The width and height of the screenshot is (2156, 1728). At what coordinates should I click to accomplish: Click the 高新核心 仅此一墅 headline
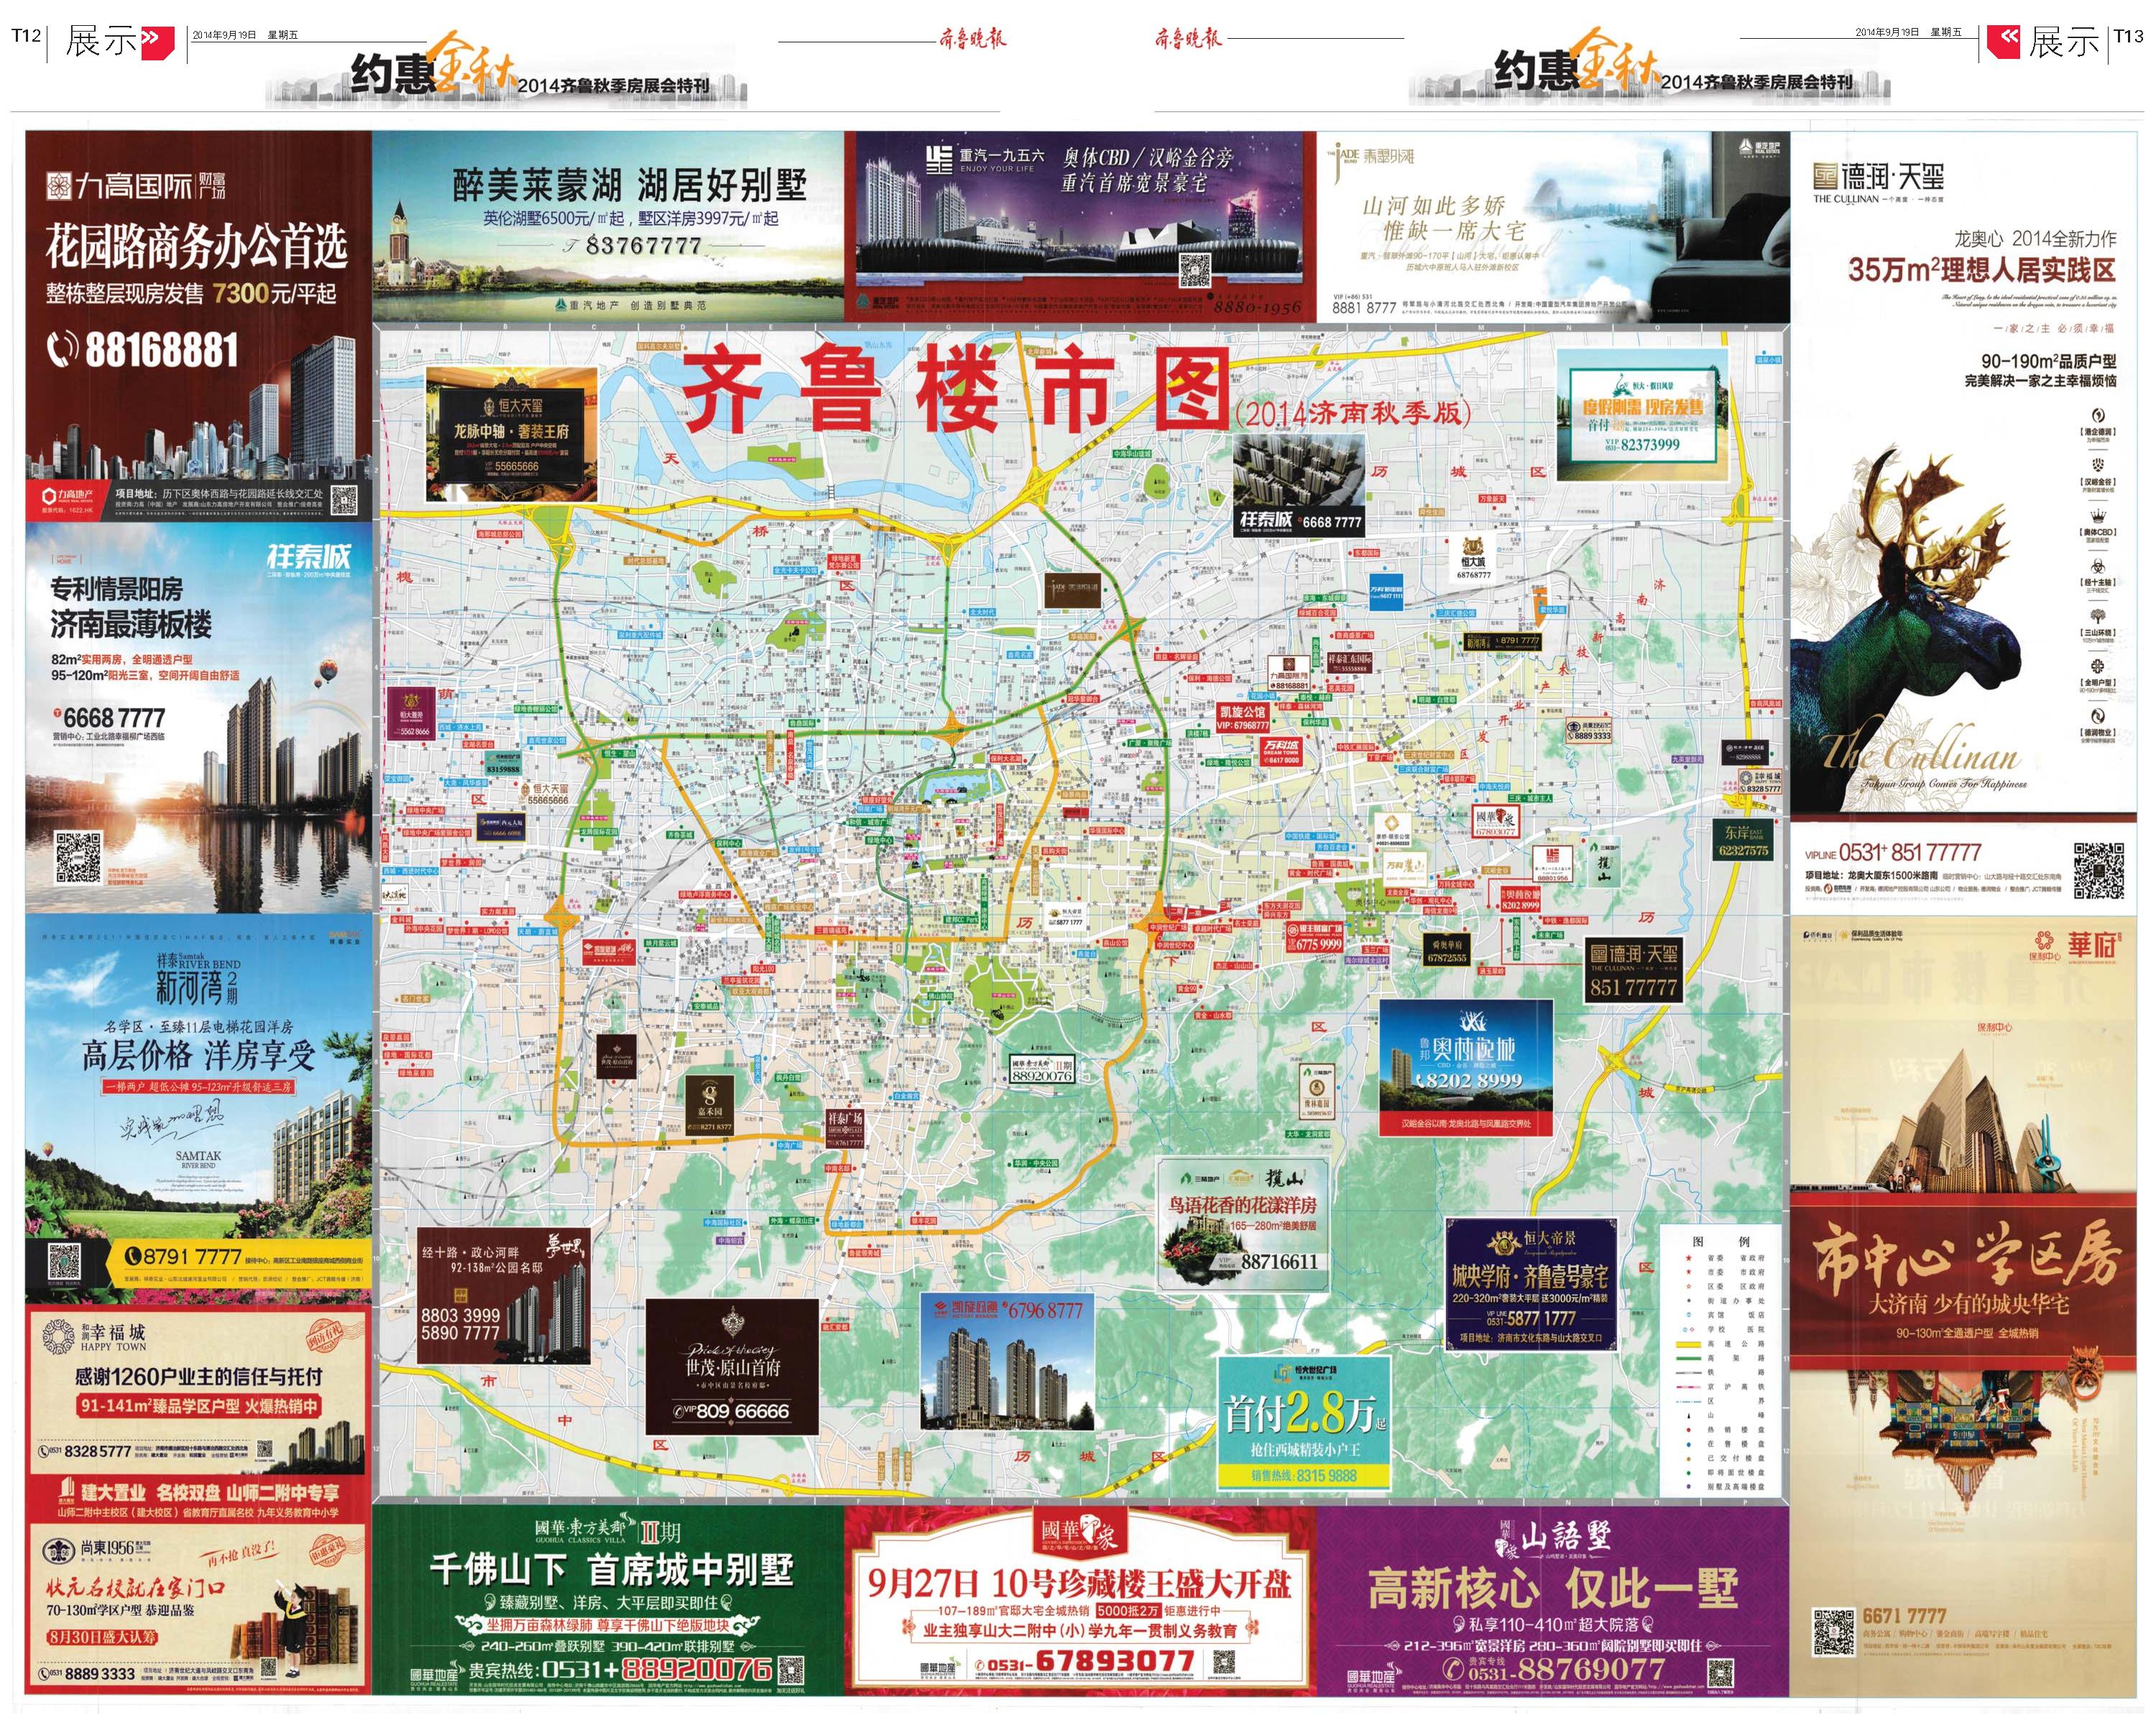pos(1553,1588)
